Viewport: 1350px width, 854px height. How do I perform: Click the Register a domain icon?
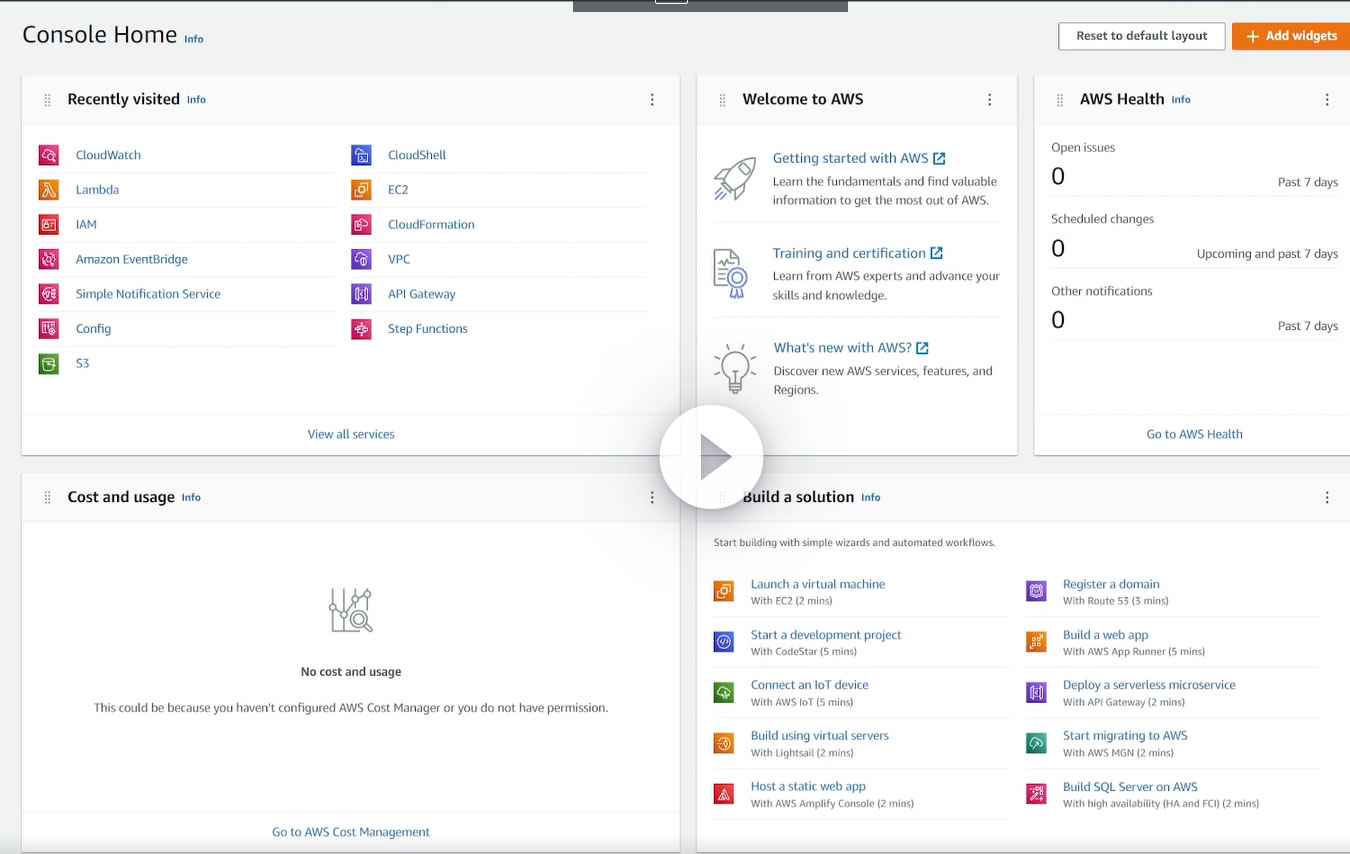tap(1036, 591)
